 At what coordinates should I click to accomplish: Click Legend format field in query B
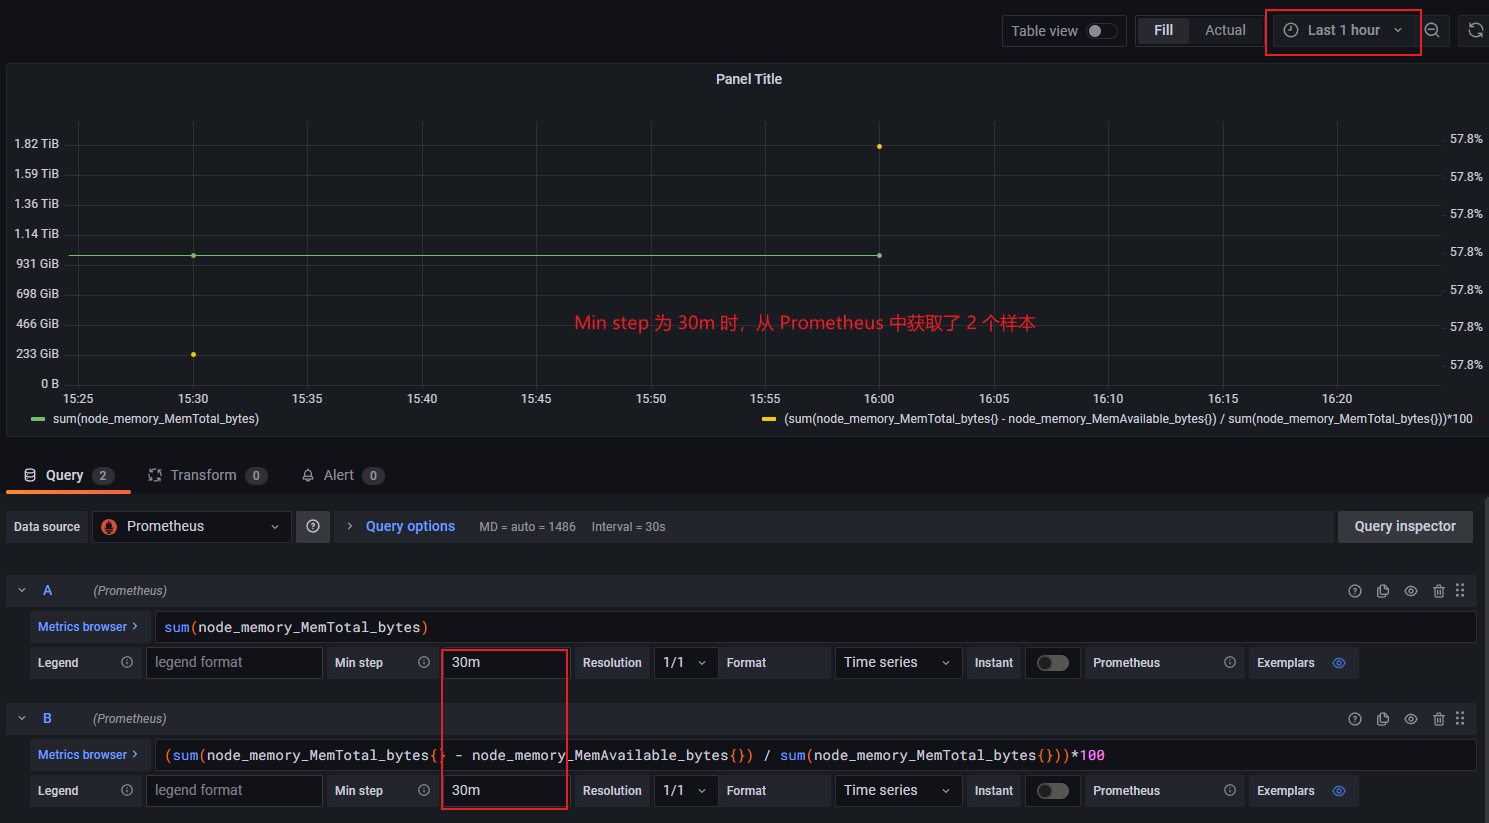(x=234, y=790)
